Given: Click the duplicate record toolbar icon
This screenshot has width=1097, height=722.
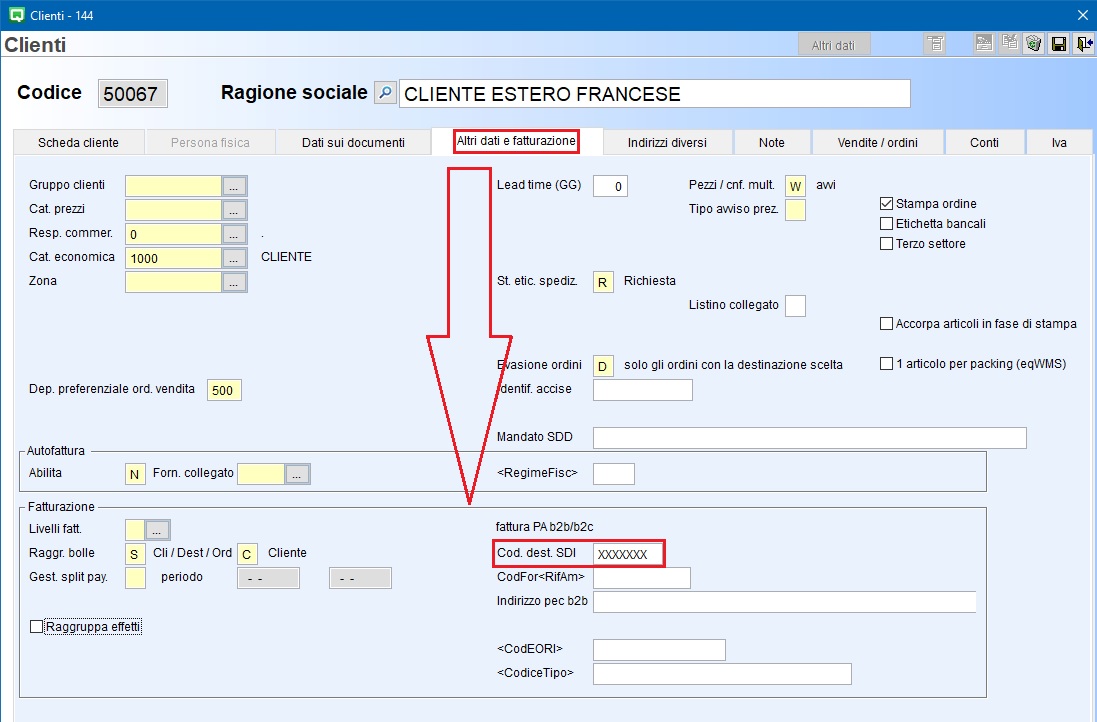Looking at the screenshot, I should pos(1009,44).
